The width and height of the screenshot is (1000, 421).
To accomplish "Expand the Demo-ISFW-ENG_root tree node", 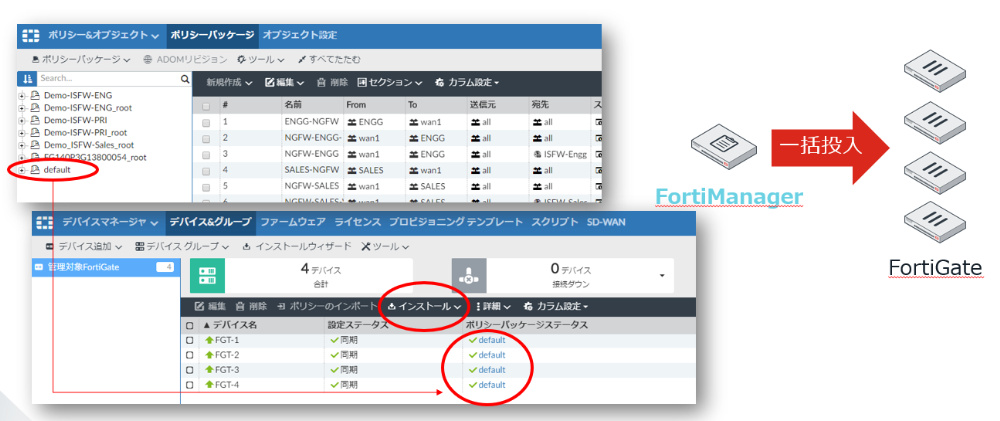I will pyautogui.click(x=22, y=108).
